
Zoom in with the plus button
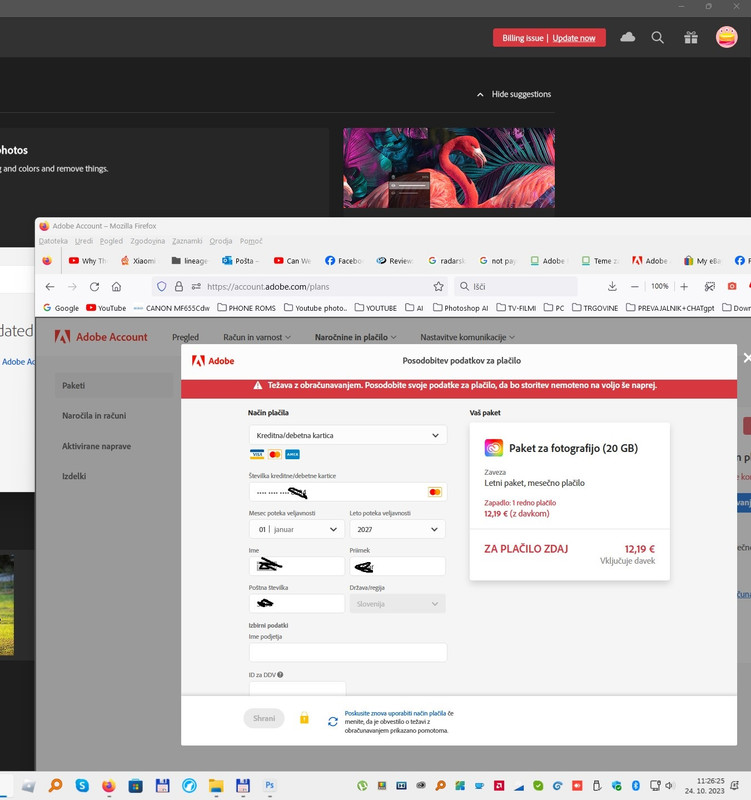(x=684, y=287)
